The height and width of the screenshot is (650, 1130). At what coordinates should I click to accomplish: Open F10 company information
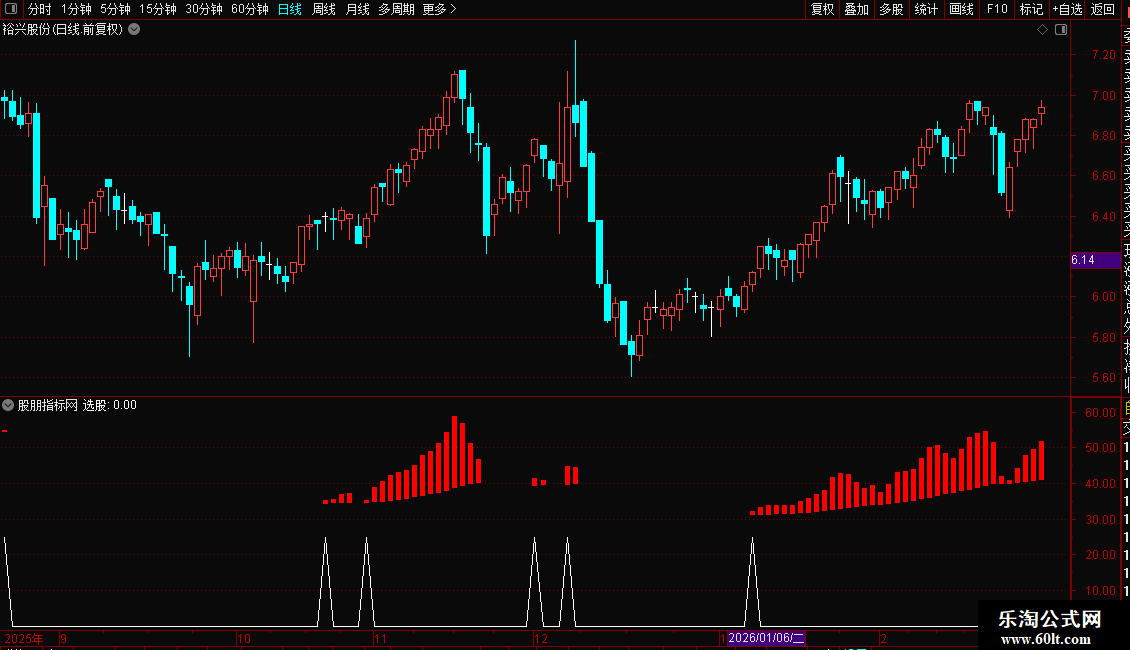(x=997, y=9)
